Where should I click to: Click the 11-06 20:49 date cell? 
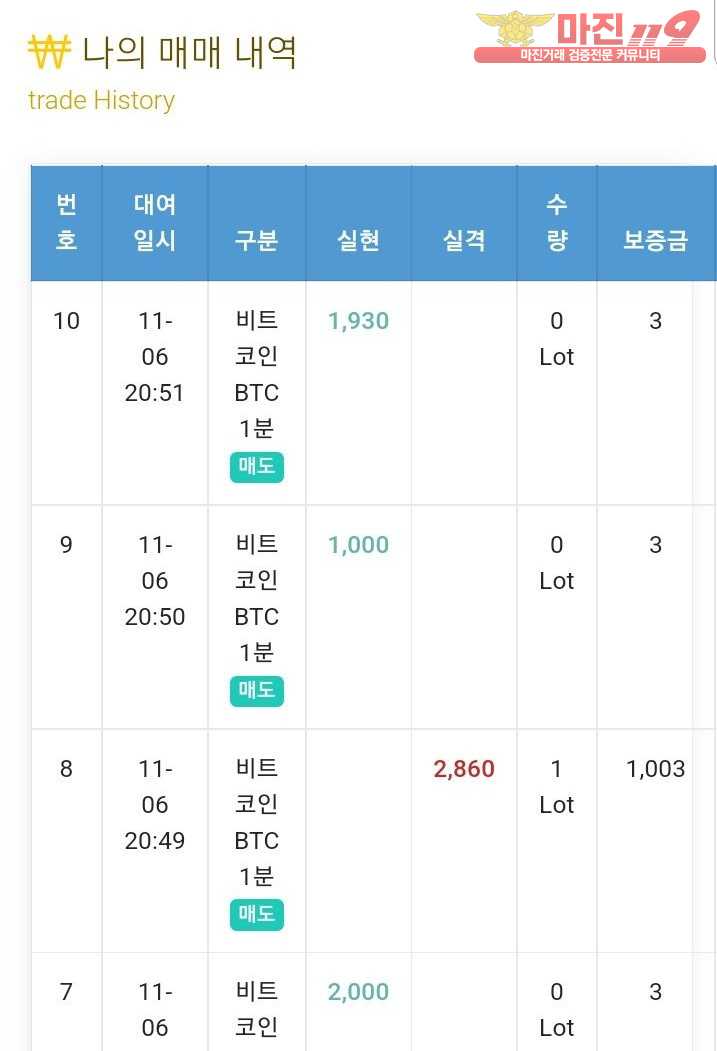tap(155, 804)
